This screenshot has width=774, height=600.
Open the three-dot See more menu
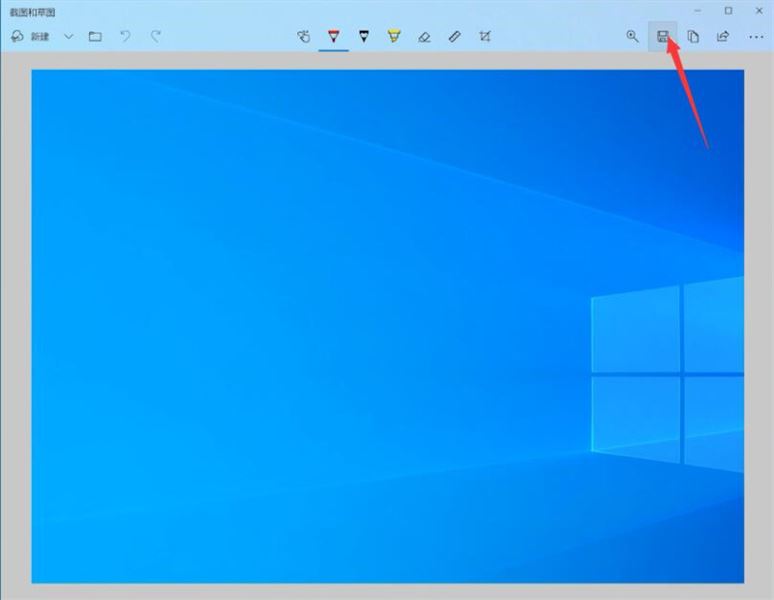[755, 36]
